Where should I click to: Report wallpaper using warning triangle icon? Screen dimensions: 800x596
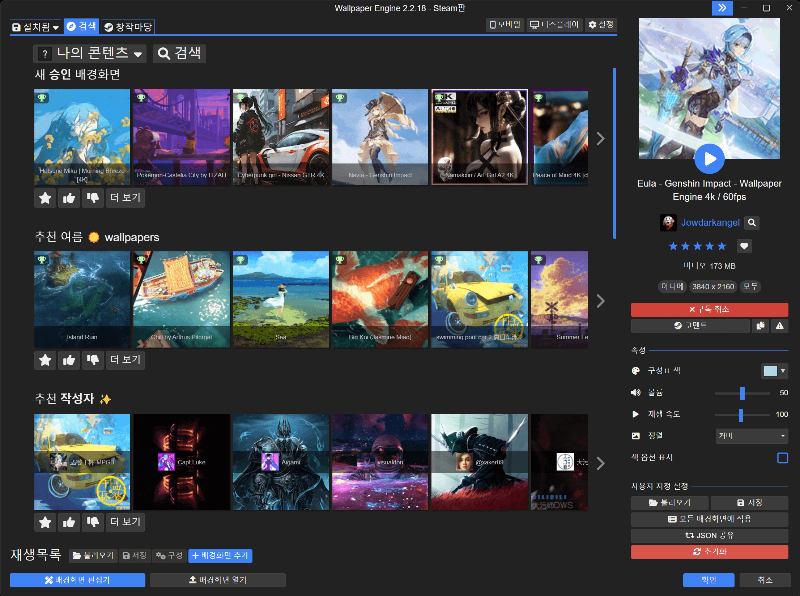coord(780,326)
